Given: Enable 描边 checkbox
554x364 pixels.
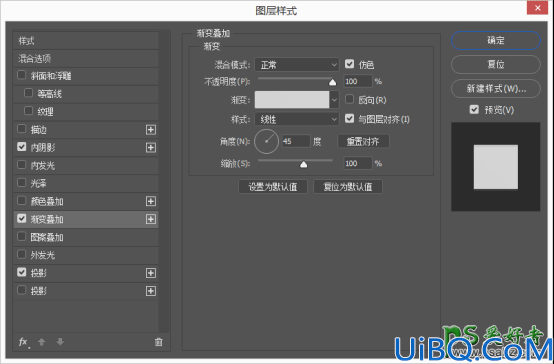Looking at the screenshot, I should click(x=22, y=129).
